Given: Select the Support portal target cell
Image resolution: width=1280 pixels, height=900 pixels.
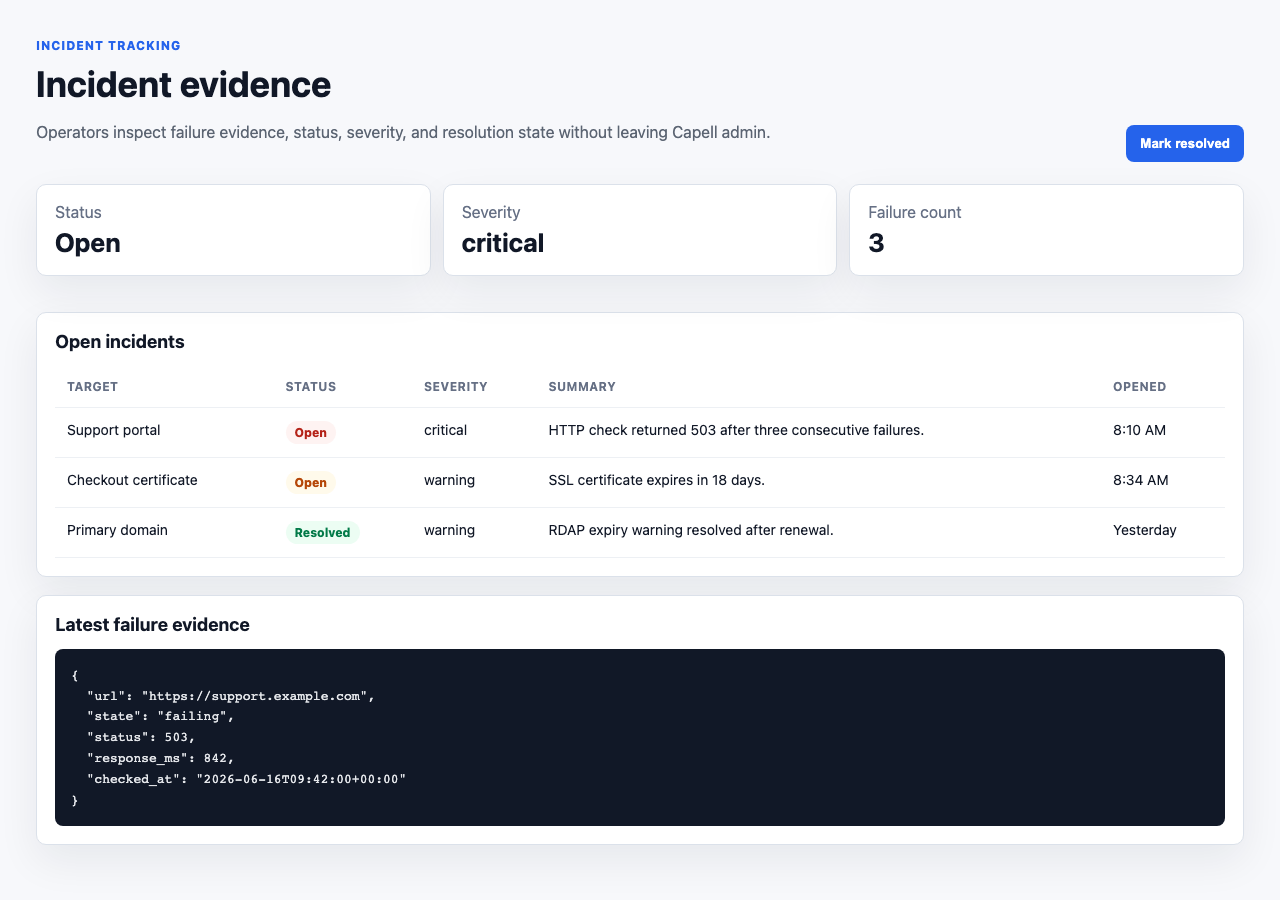Looking at the screenshot, I should point(114,430).
